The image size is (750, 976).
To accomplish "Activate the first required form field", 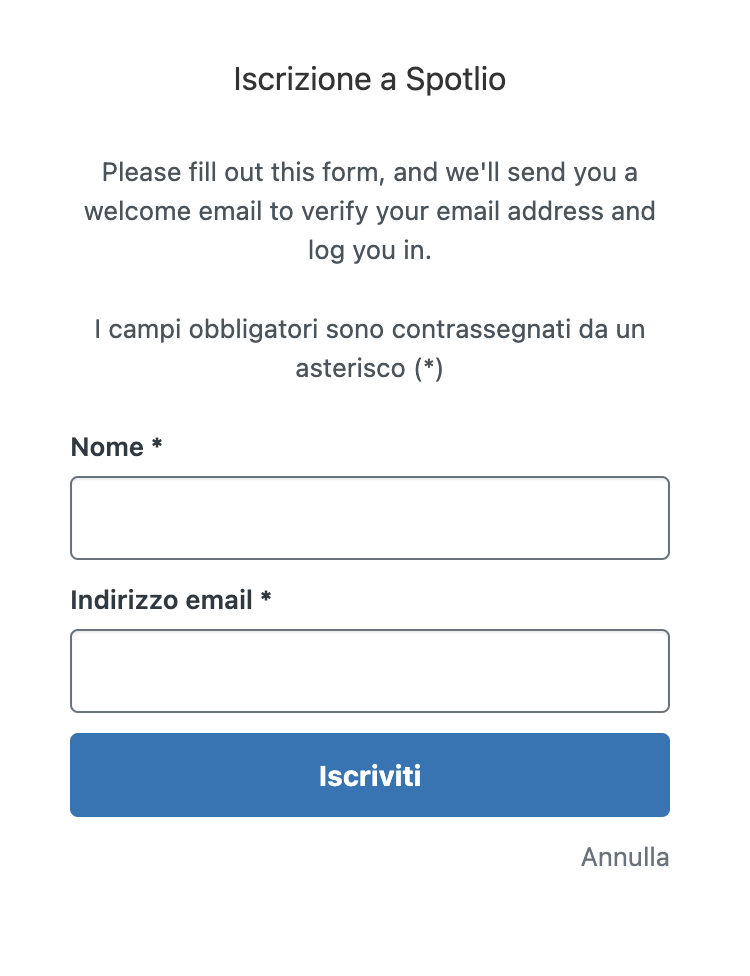I will click(370, 518).
